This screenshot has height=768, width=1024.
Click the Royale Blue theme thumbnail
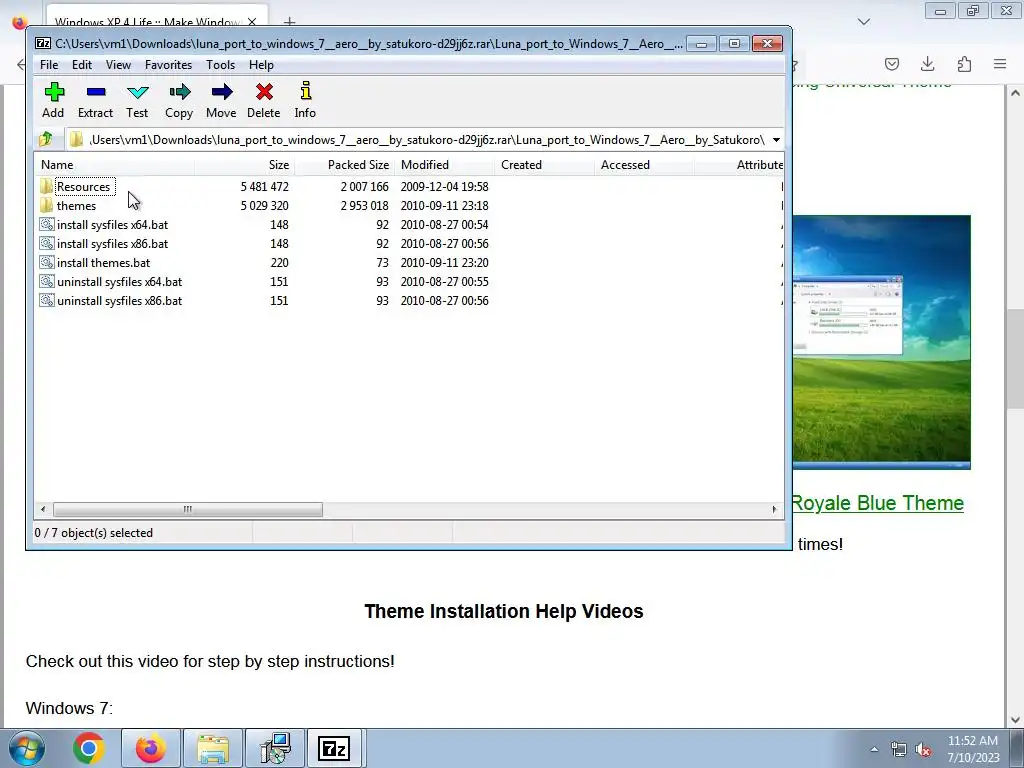pos(882,342)
